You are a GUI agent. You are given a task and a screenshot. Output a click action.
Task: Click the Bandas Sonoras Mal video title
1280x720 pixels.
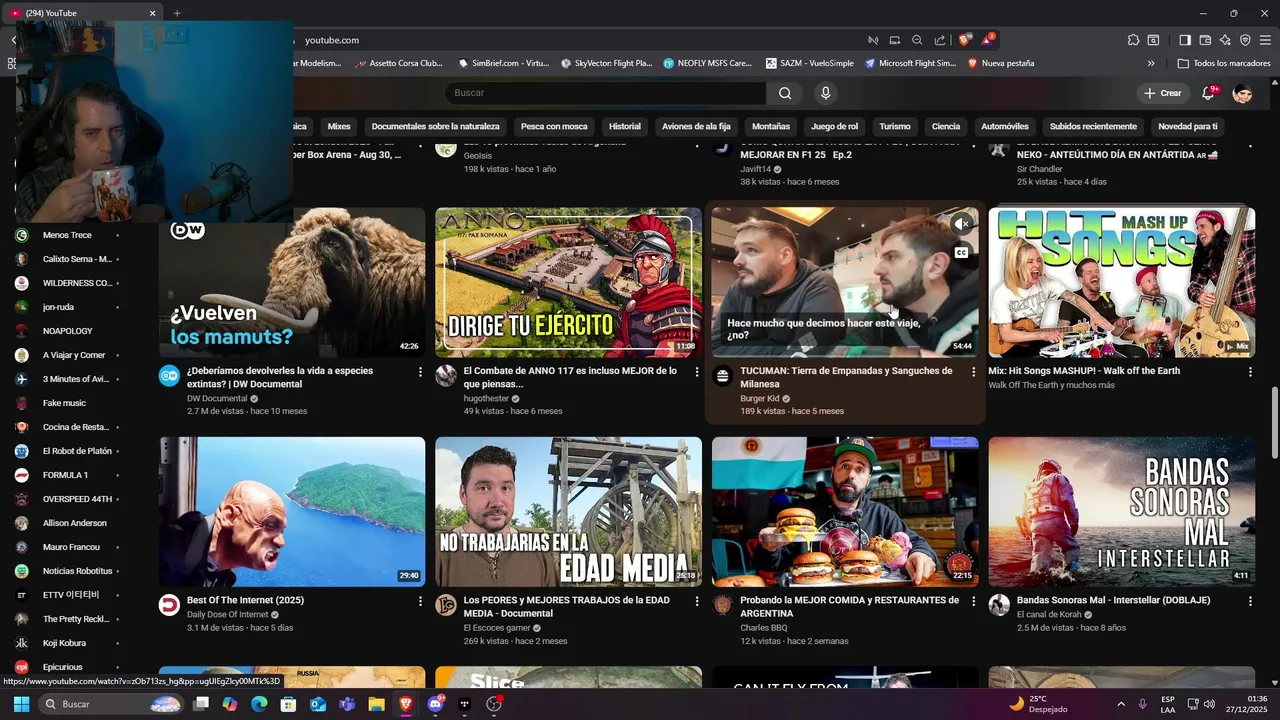1113,600
